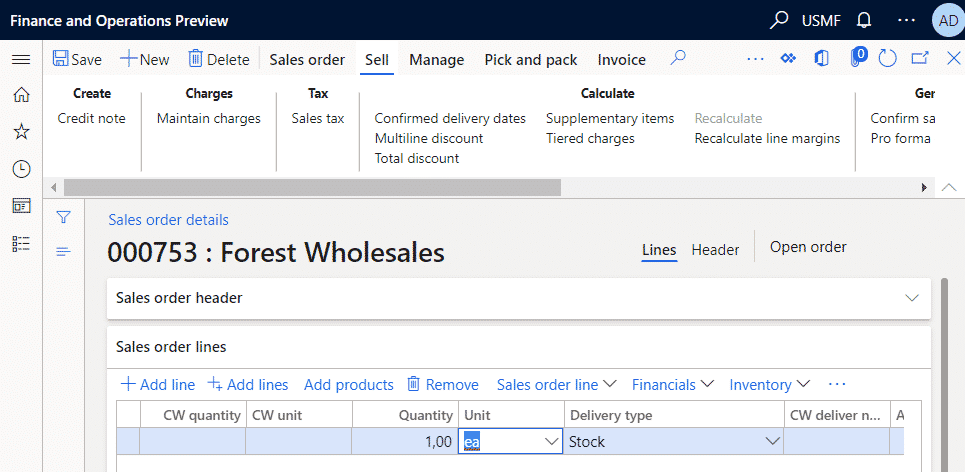Calculate Total discount
The image size is (965, 472).
coord(417,158)
